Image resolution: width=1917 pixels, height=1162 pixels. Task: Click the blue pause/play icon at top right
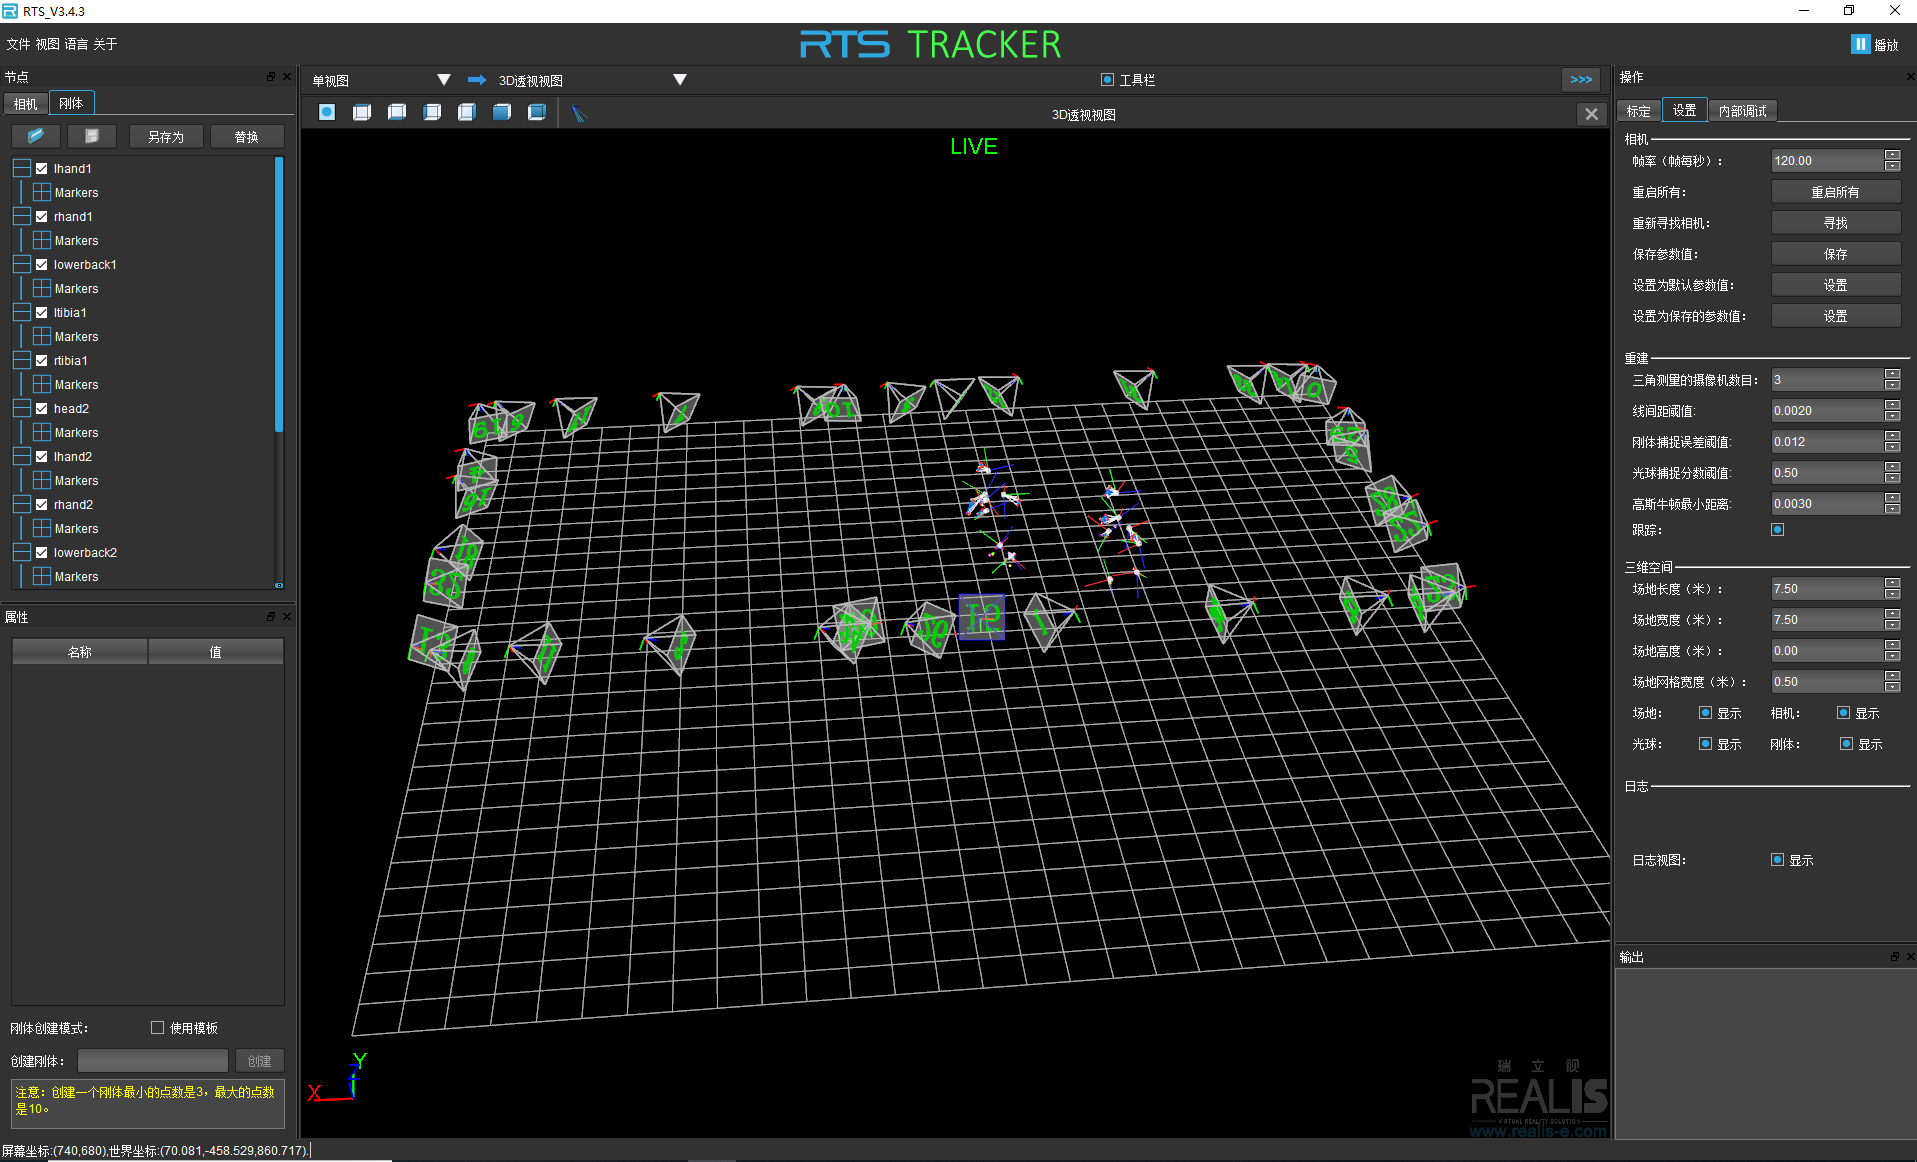pos(1859,44)
